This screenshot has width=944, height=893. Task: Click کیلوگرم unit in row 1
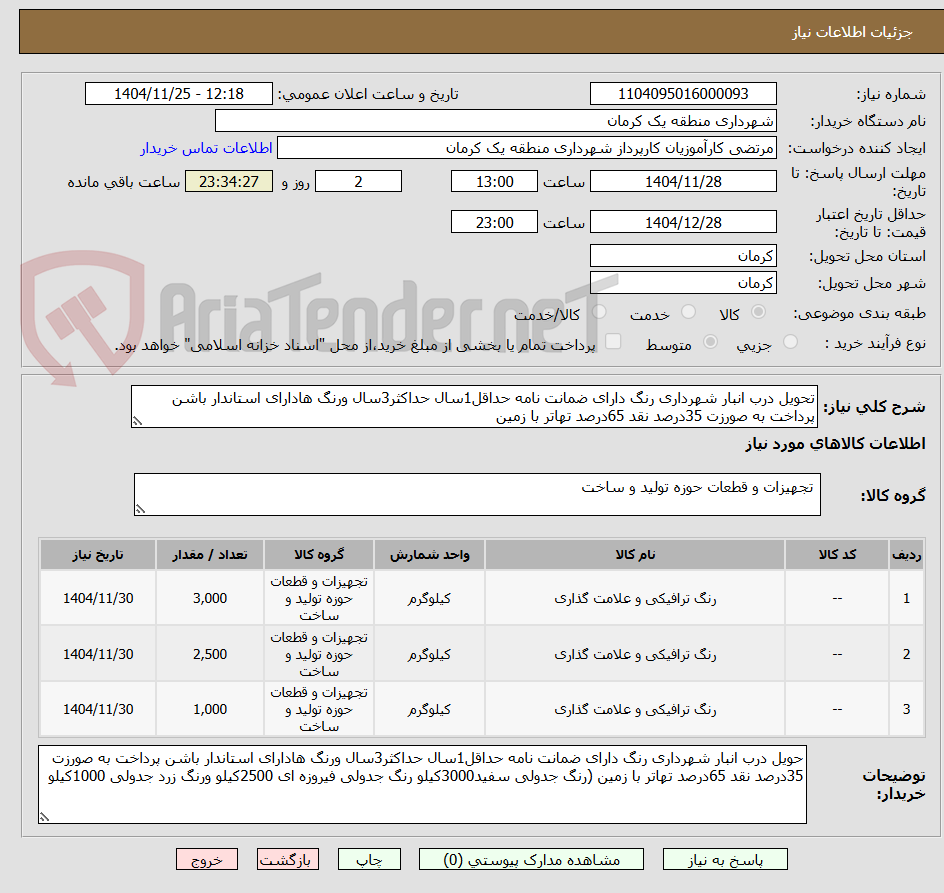pos(429,599)
